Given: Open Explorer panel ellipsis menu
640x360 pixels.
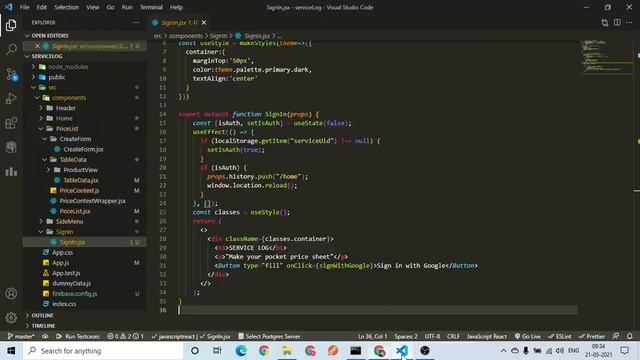Looking at the screenshot, I should coord(136,22).
